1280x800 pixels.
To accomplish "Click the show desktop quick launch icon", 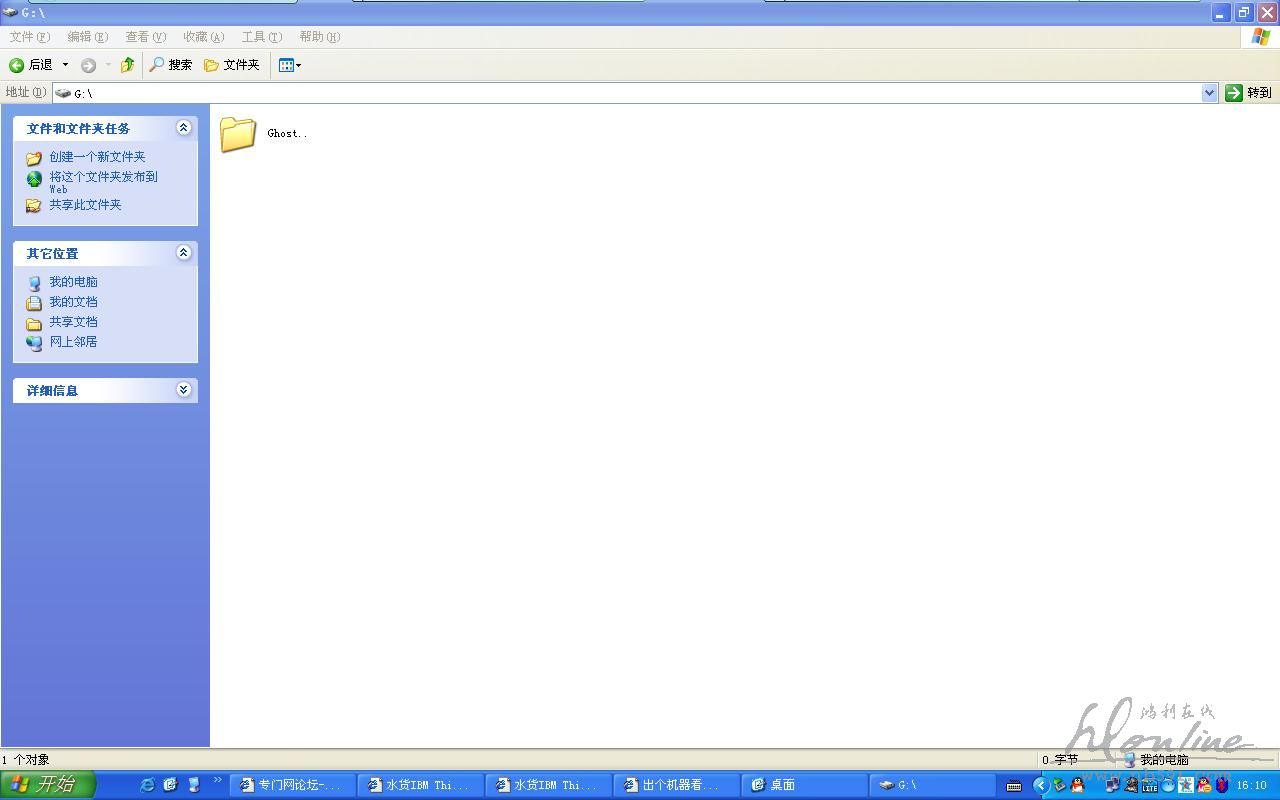I will pyautogui.click(x=194, y=785).
